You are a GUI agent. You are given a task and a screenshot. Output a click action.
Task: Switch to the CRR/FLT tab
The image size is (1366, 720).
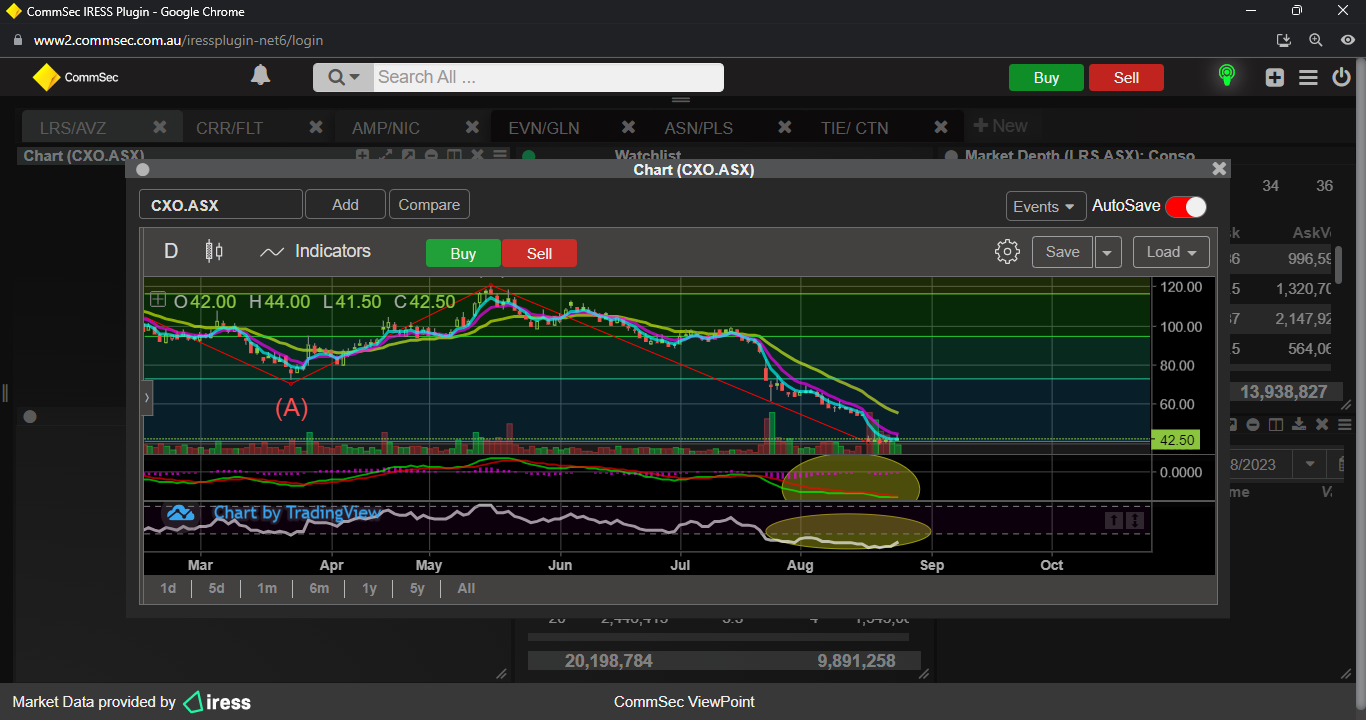point(230,128)
